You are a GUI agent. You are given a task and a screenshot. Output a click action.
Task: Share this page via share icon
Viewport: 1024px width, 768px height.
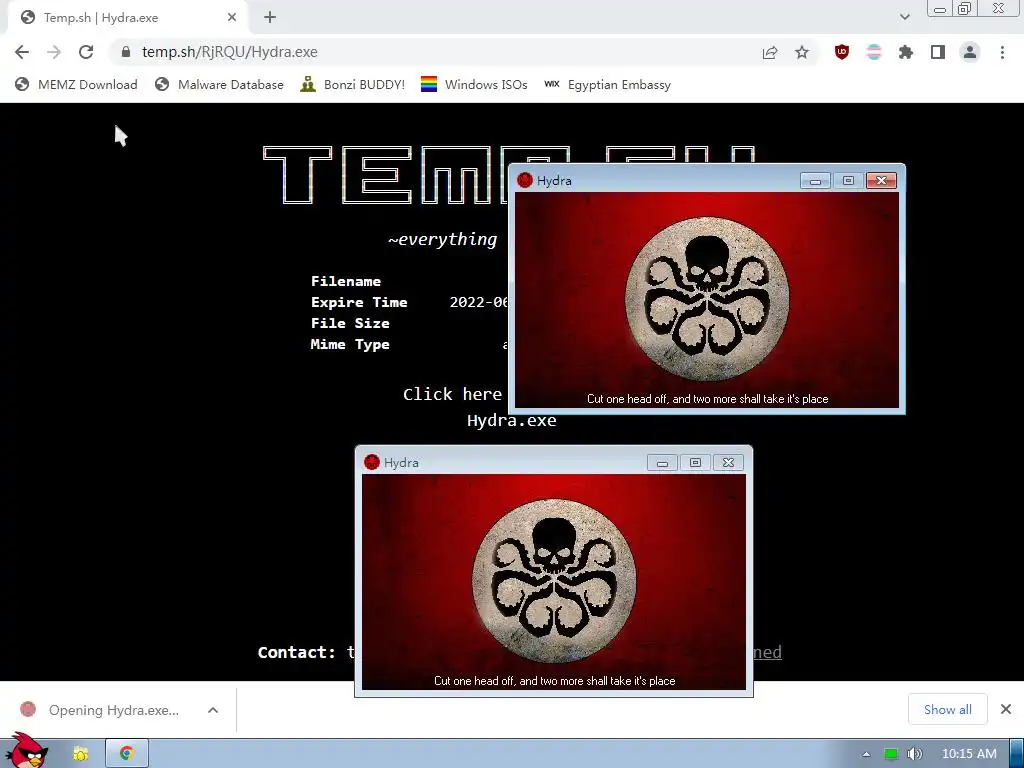tap(770, 52)
